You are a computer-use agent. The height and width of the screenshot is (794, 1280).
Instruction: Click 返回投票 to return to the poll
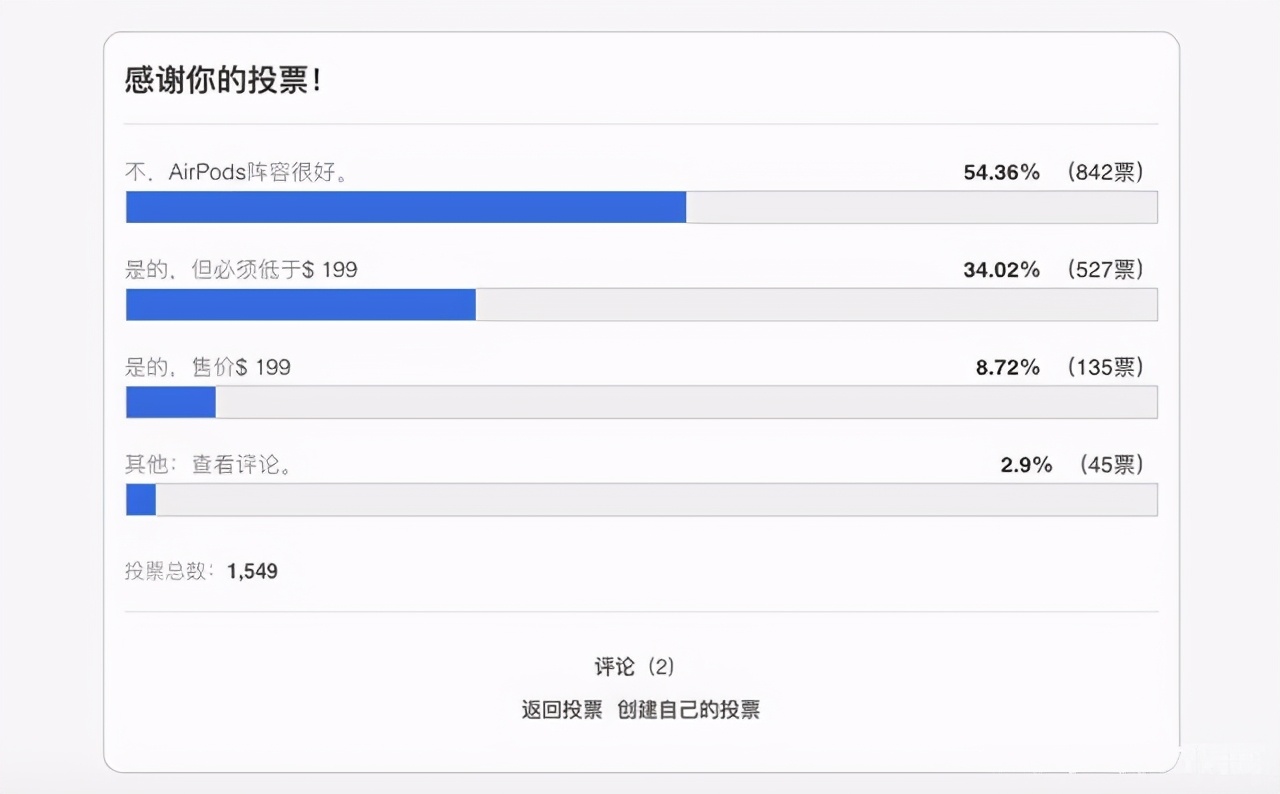(561, 709)
